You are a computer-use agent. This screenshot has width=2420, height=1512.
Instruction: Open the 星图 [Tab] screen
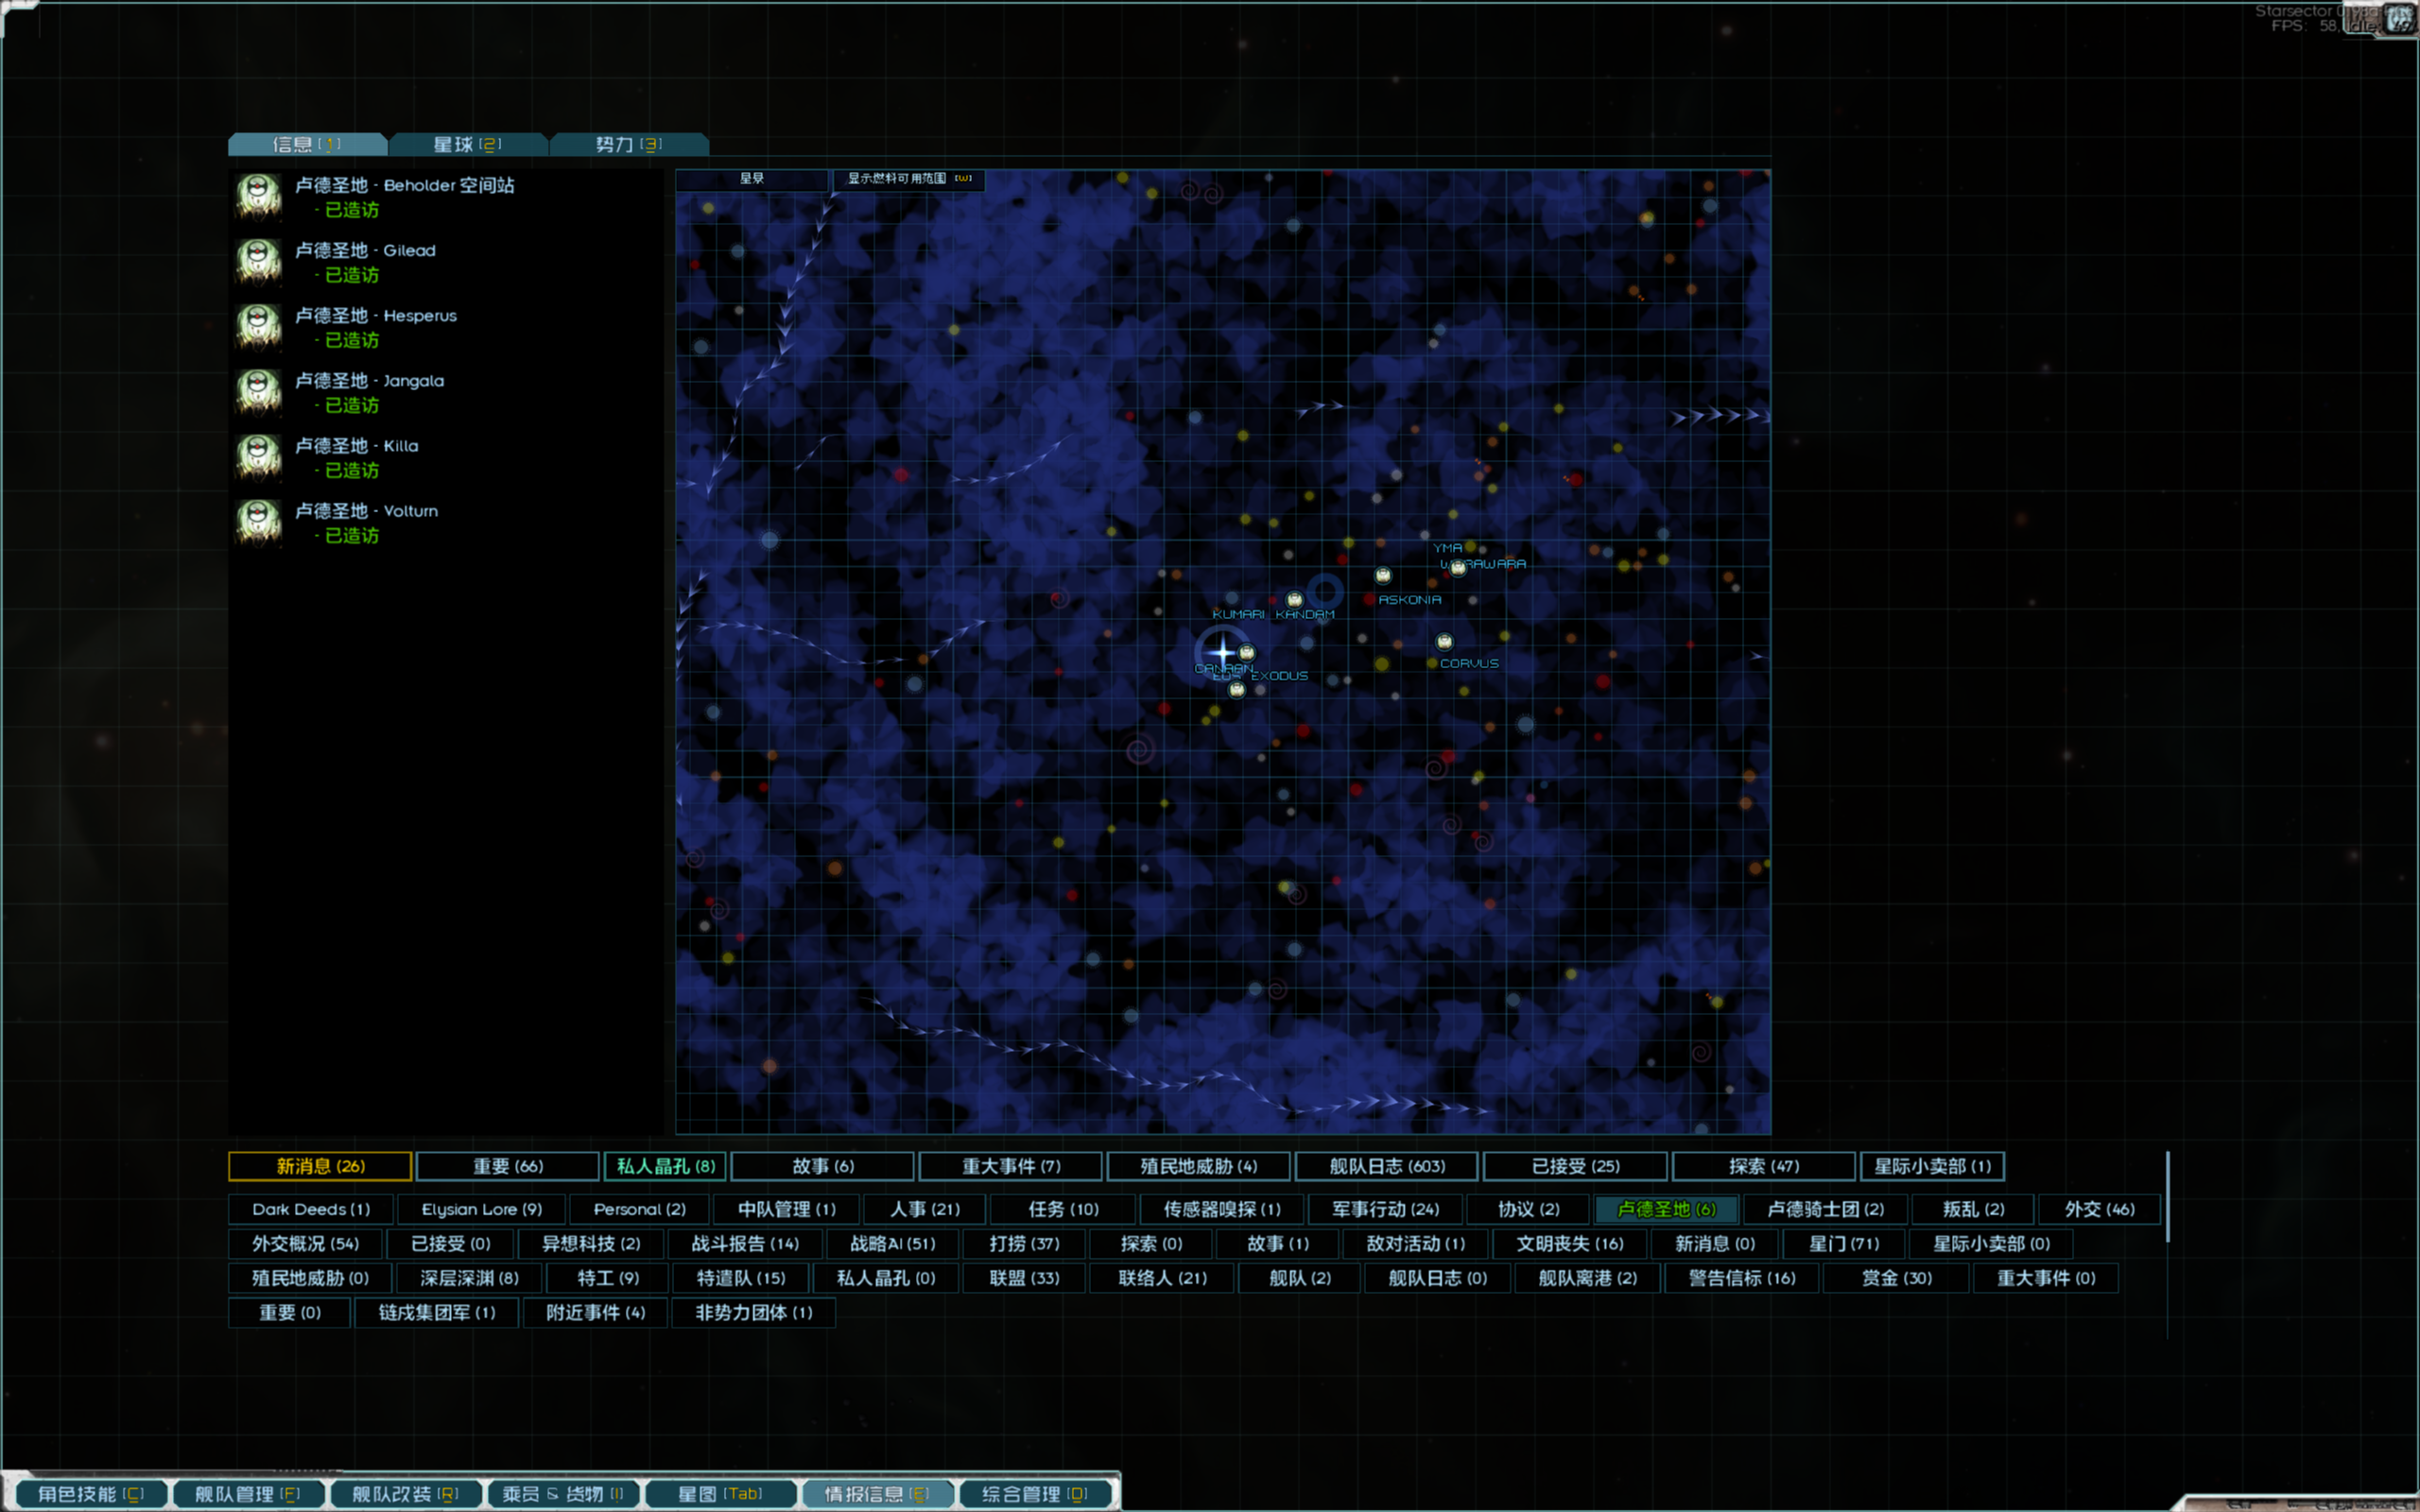[720, 1494]
